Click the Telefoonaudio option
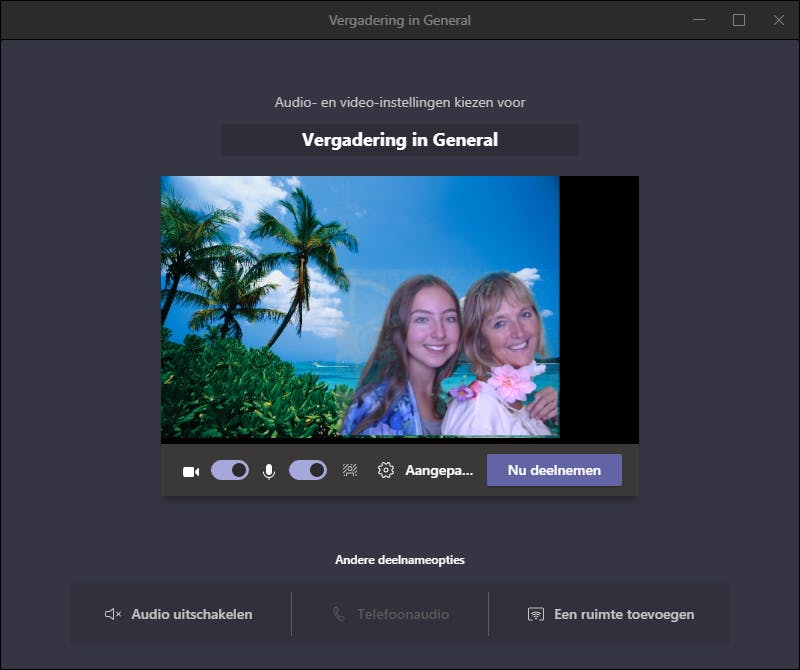The image size is (800, 670). (x=390, y=614)
